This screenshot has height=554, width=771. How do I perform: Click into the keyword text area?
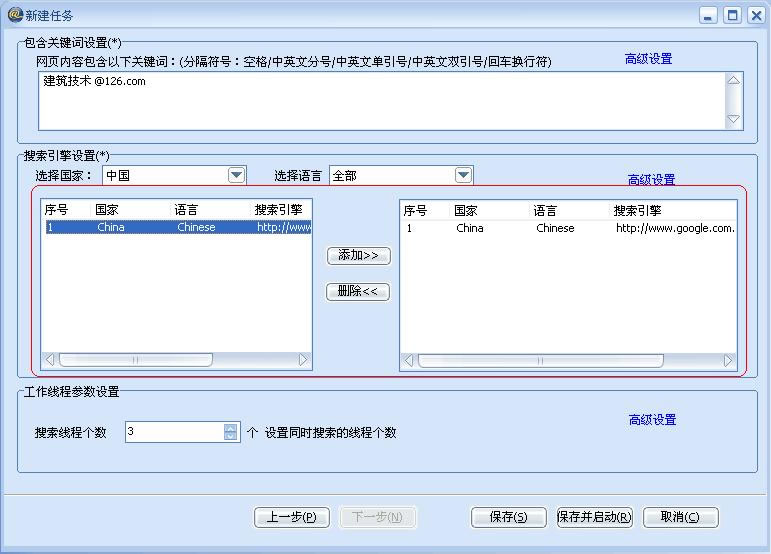tap(382, 101)
